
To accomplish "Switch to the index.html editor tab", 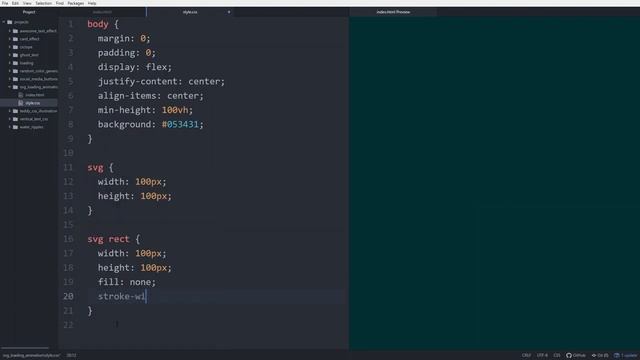I will coord(102,12).
